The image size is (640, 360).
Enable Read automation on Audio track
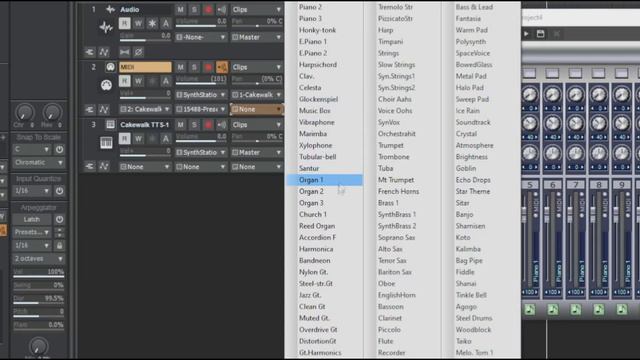point(124,23)
